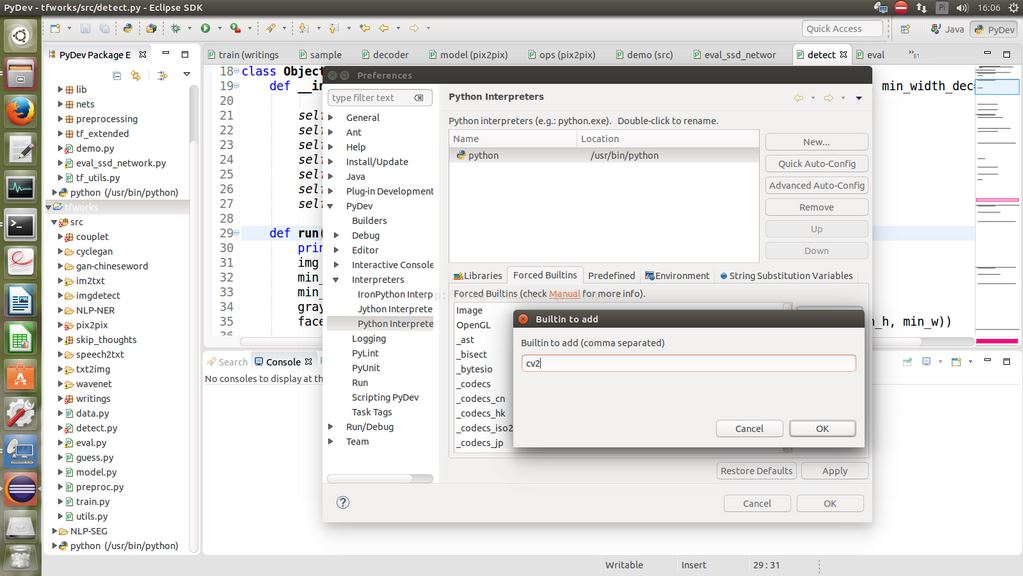Collapse the Interpreters preferences node
This screenshot has height=576, width=1023.
[336, 280]
